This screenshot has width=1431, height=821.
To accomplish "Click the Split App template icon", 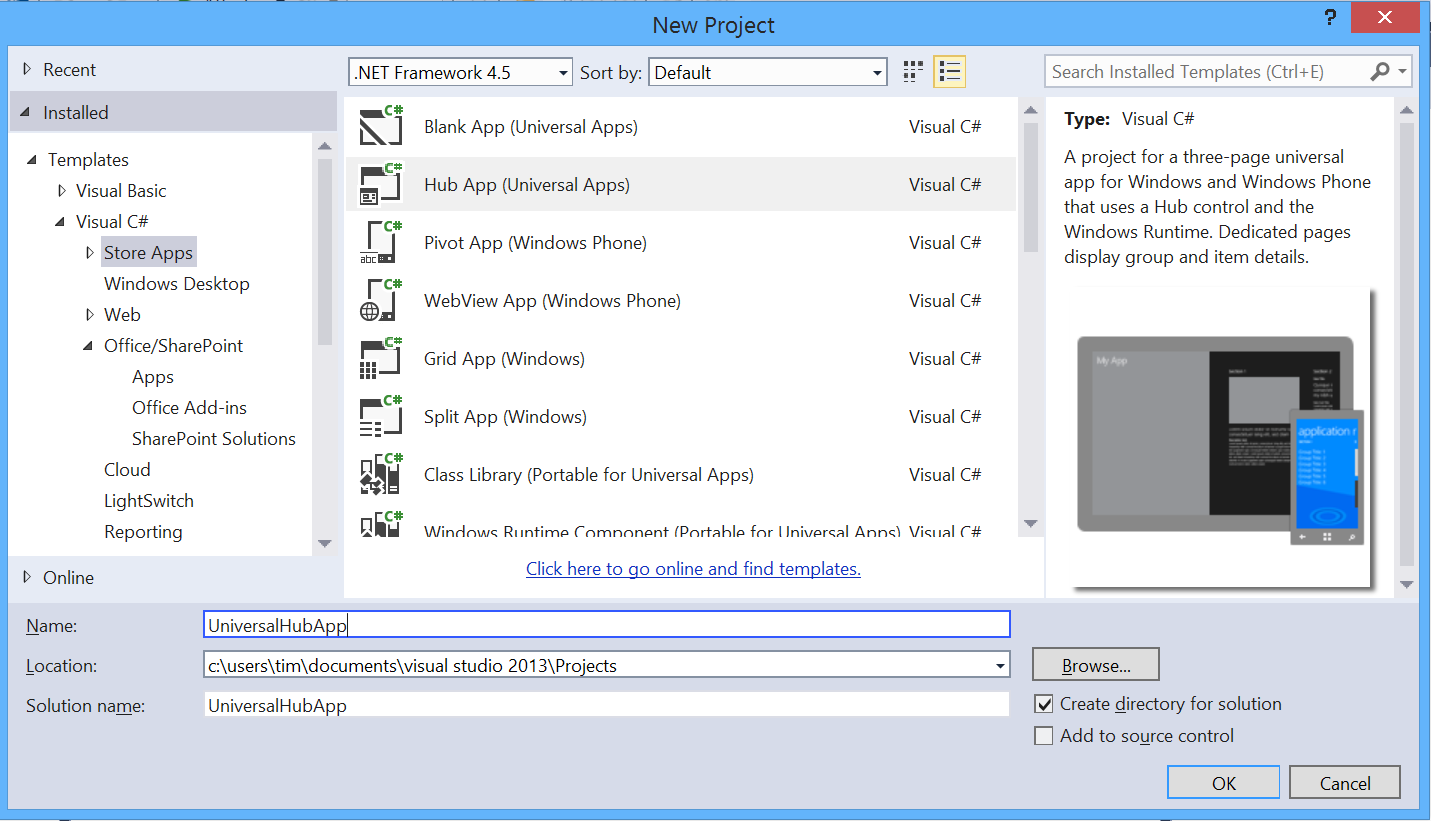I will (x=380, y=416).
